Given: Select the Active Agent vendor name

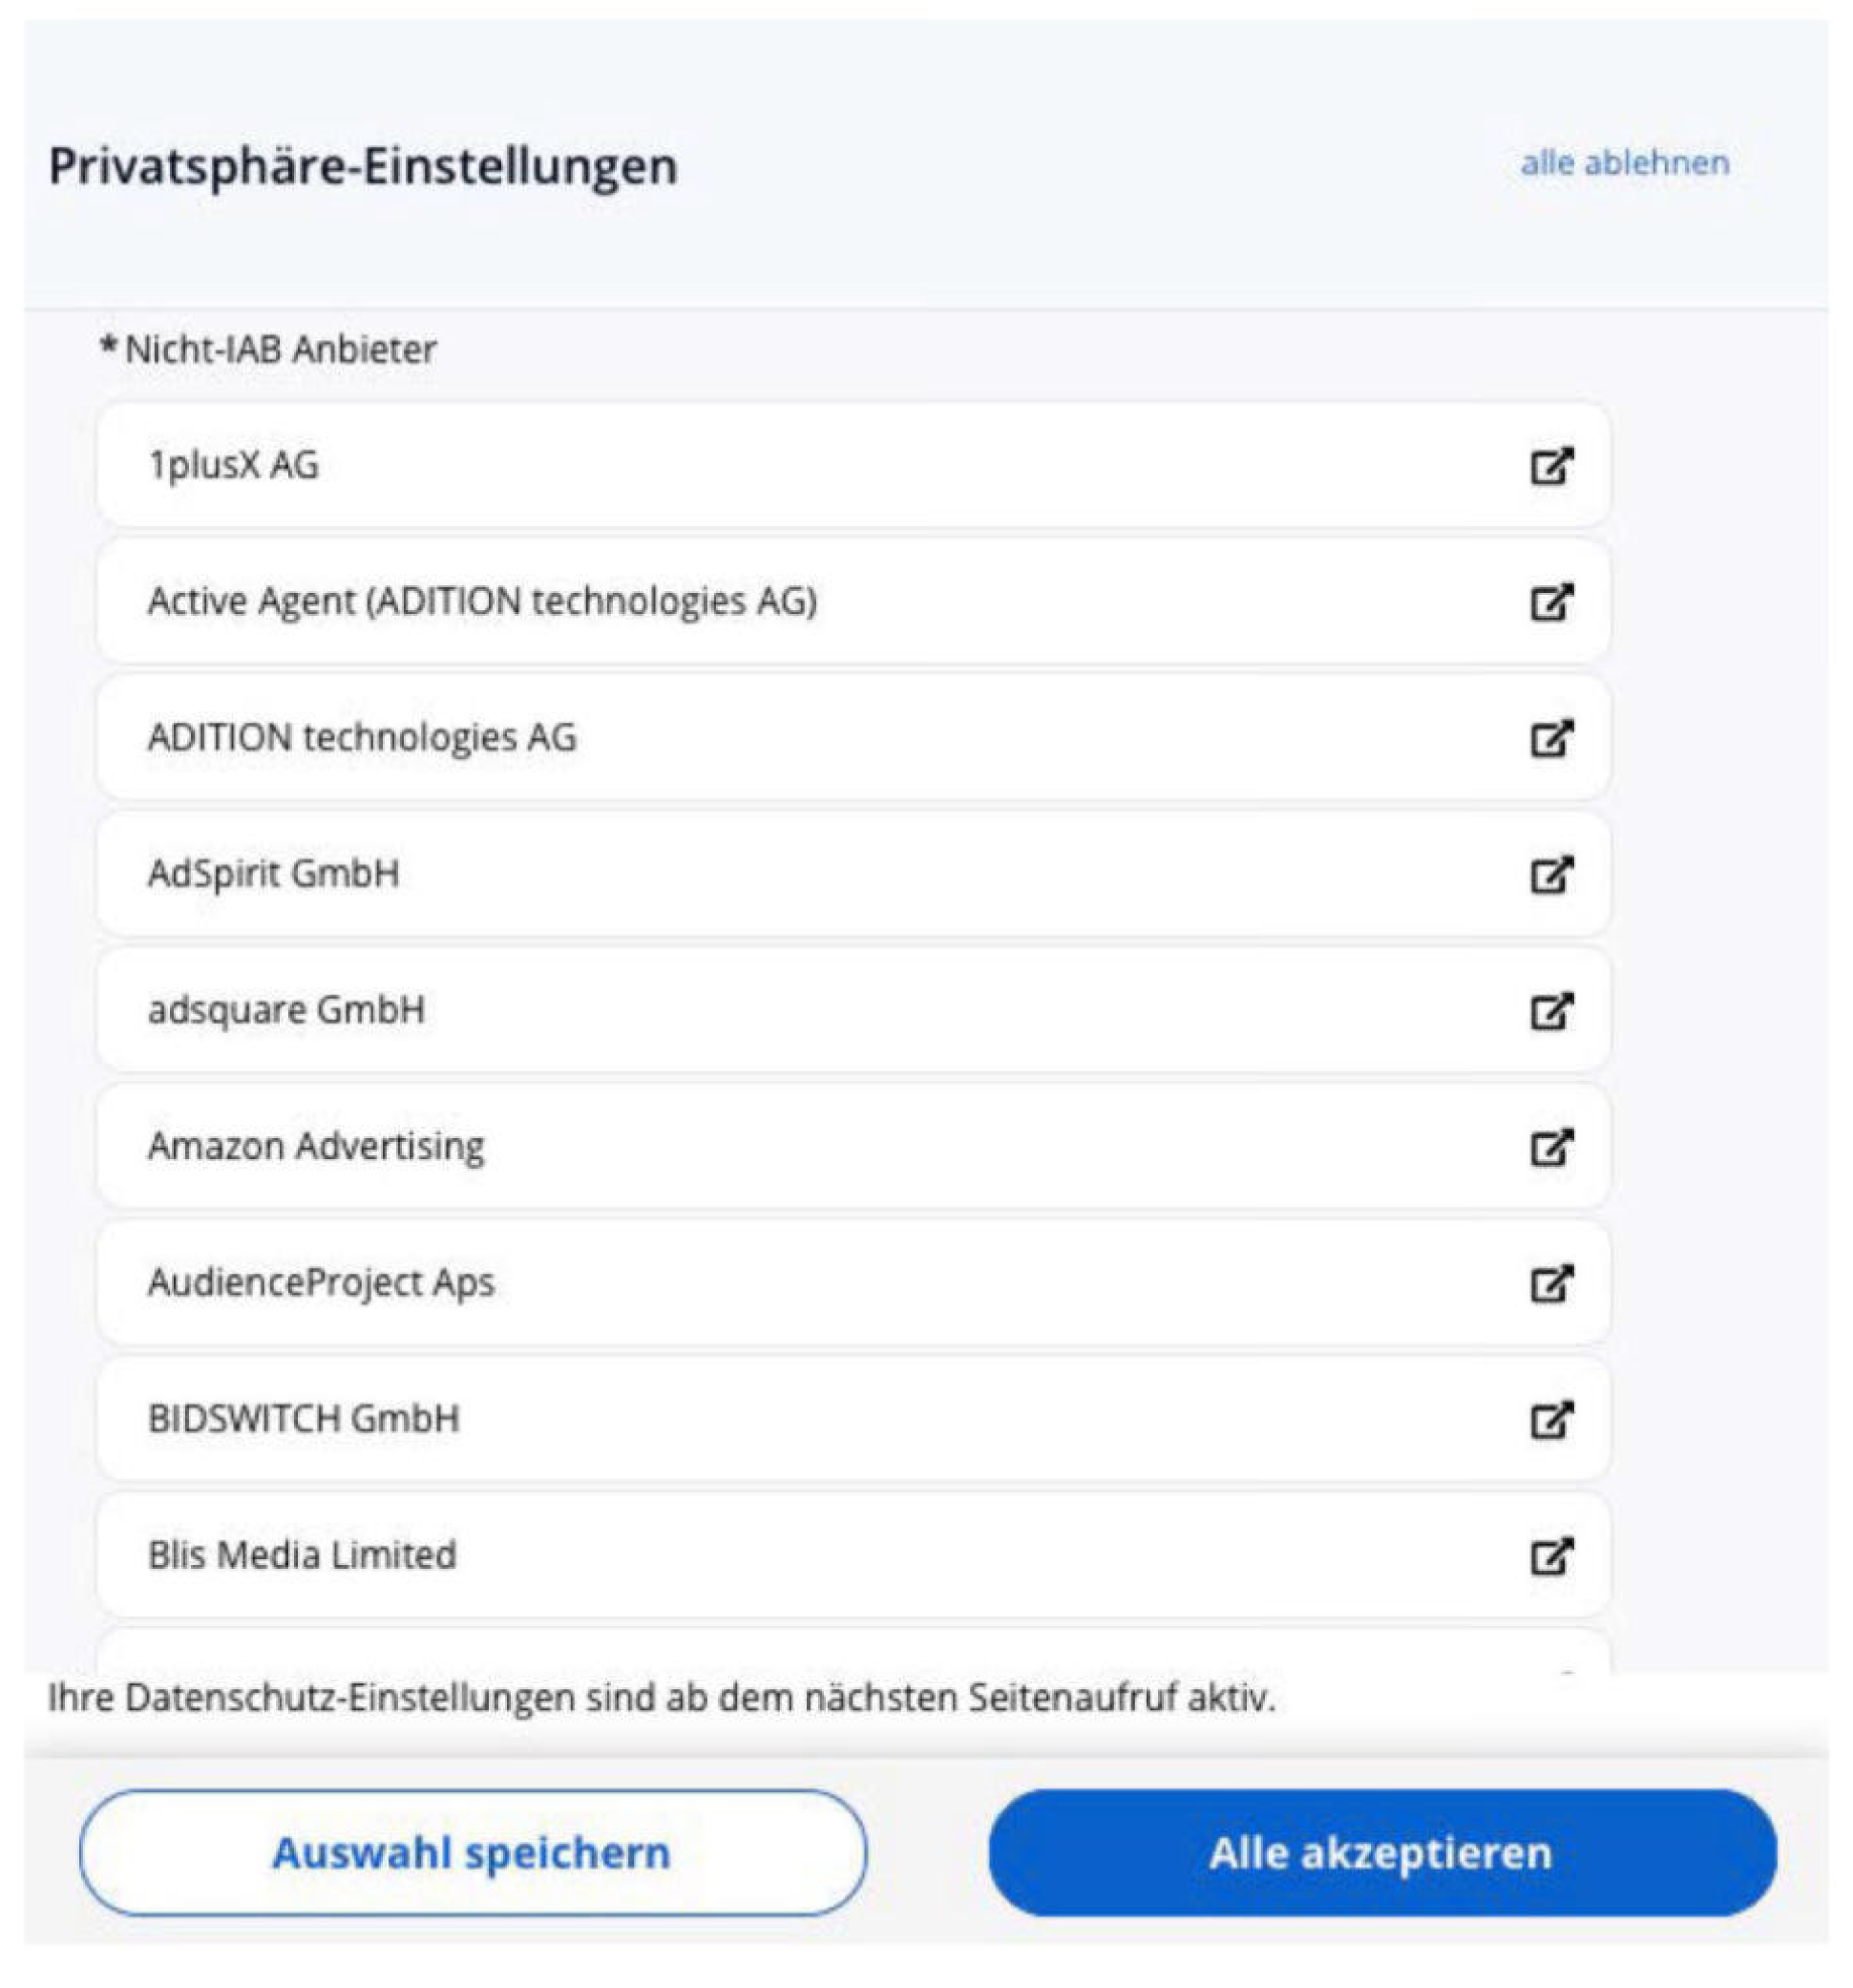Looking at the screenshot, I should click(482, 601).
